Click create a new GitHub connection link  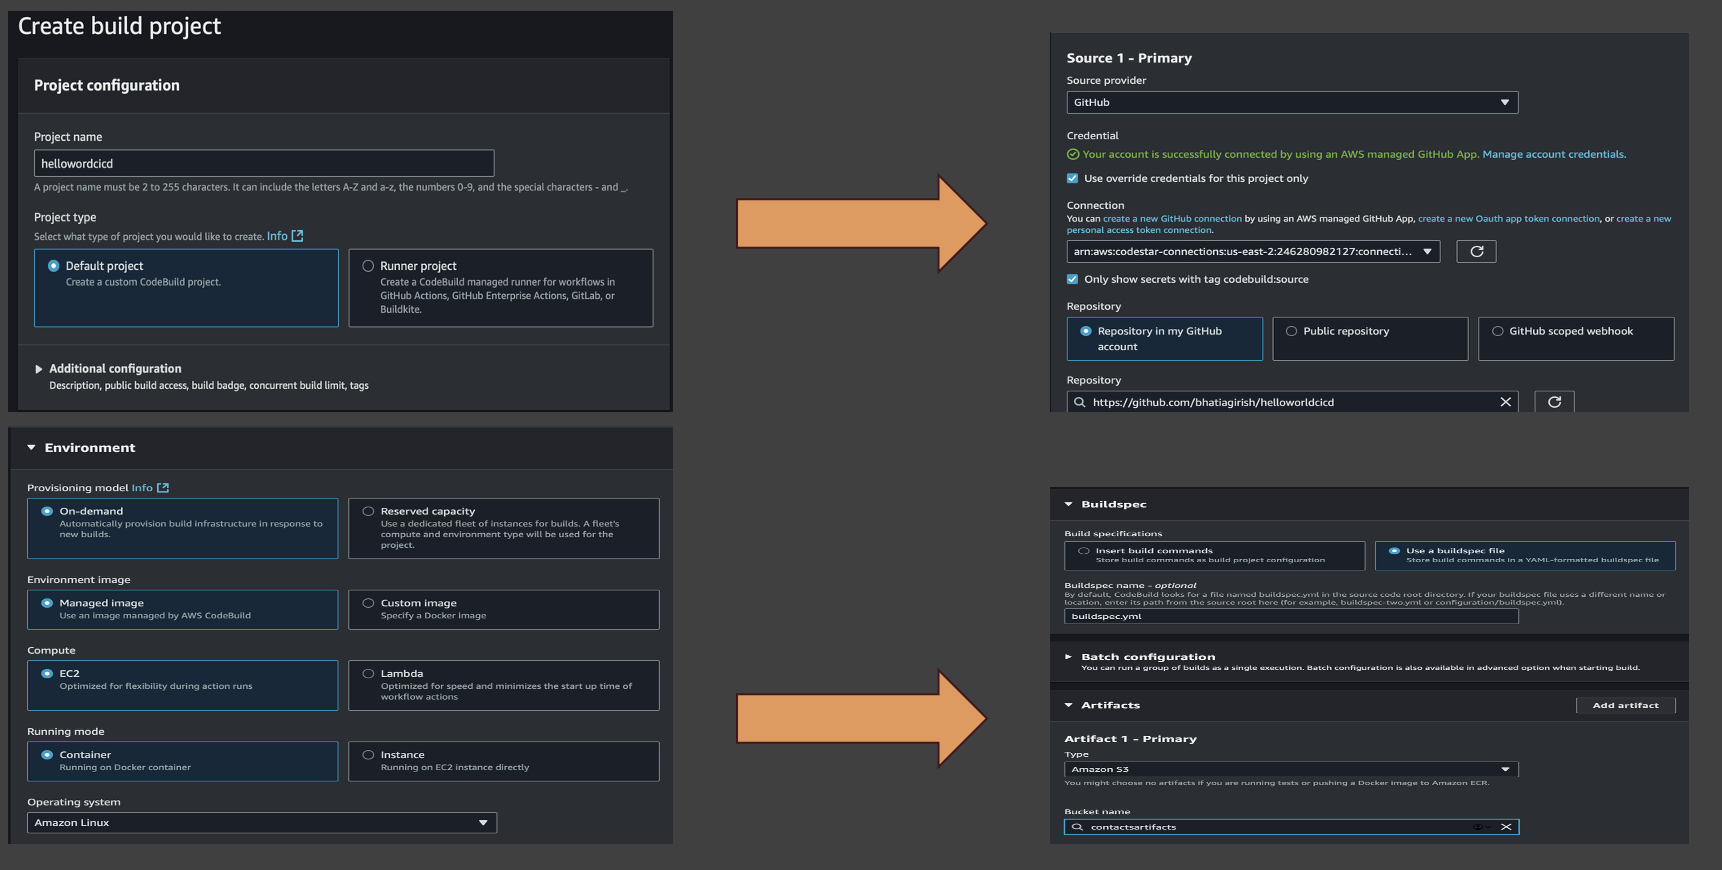coord(1172,219)
